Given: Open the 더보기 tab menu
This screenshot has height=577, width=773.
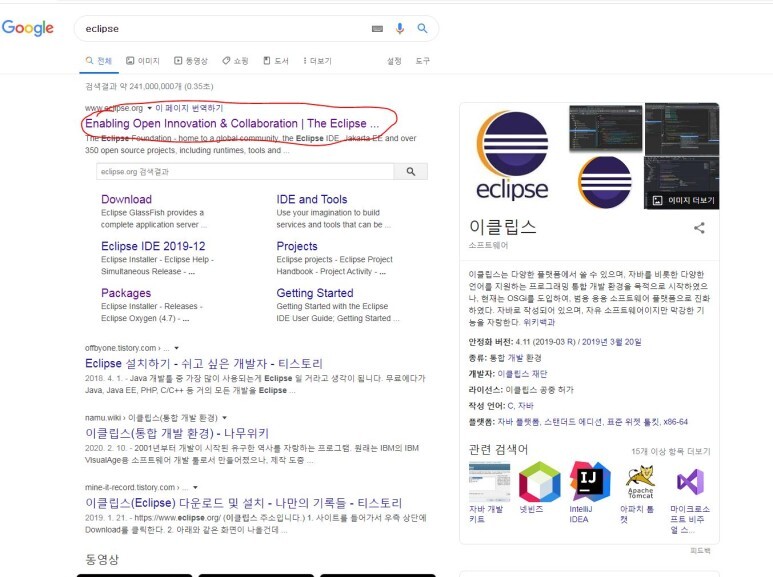Looking at the screenshot, I should pos(317,61).
